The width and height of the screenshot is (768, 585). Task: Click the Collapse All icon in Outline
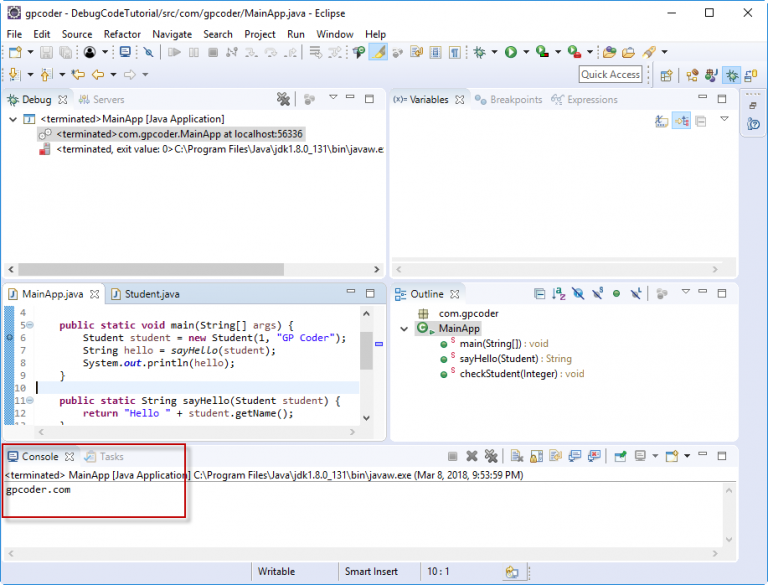(540, 294)
